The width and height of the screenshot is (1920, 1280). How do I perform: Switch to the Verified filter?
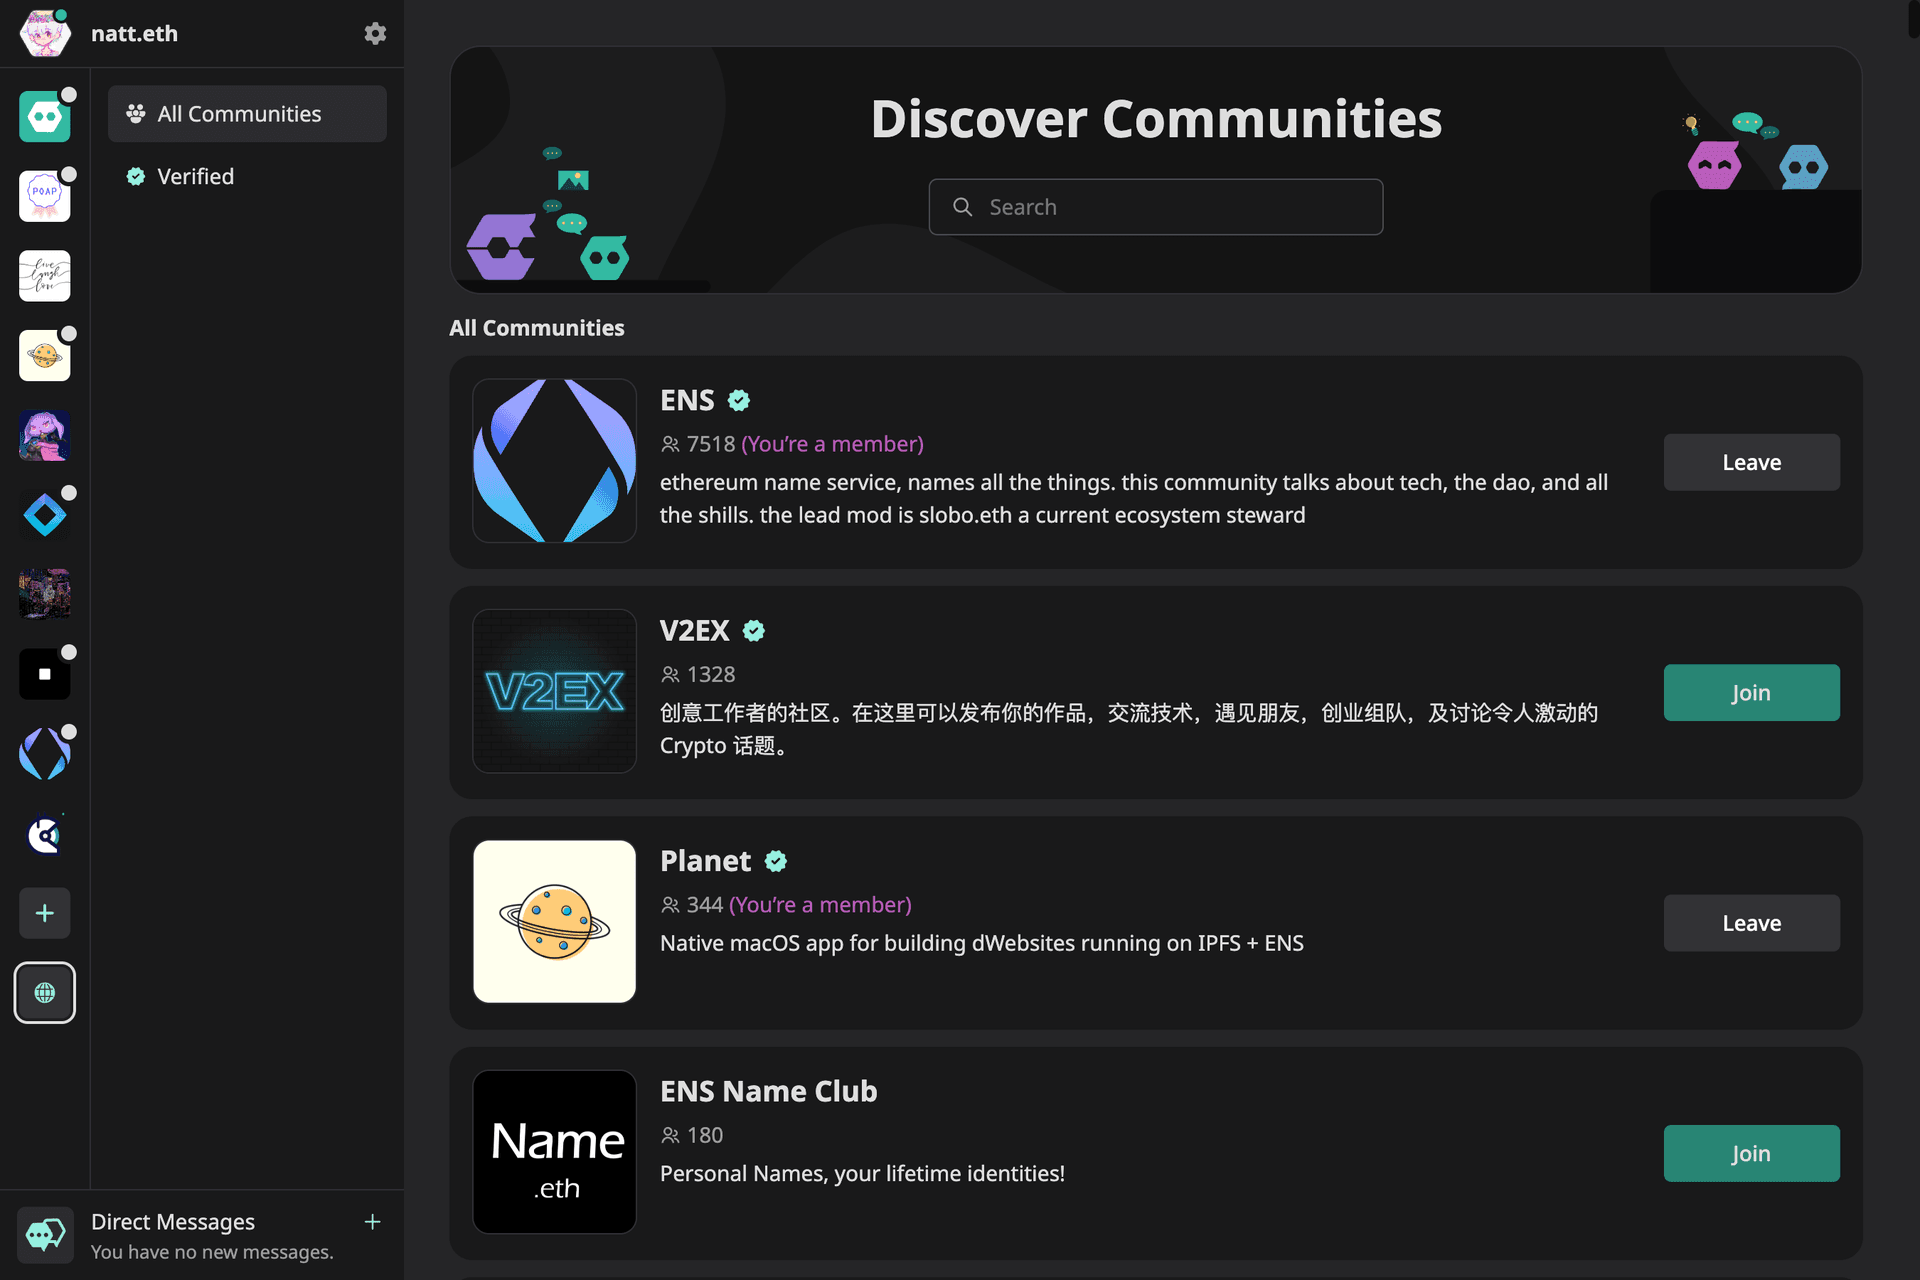[196, 176]
